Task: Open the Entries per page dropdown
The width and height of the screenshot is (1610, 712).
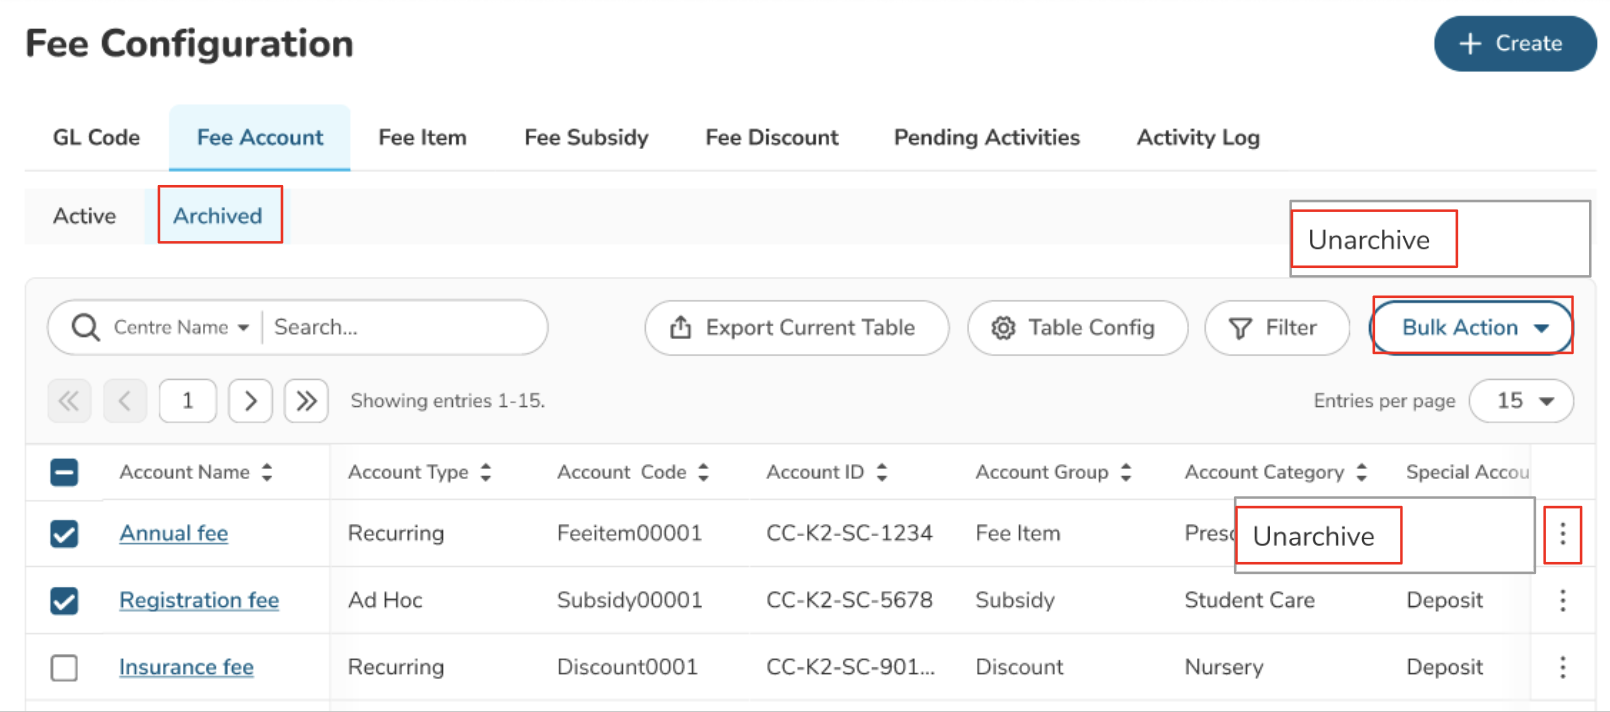Action: pos(1521,401)
